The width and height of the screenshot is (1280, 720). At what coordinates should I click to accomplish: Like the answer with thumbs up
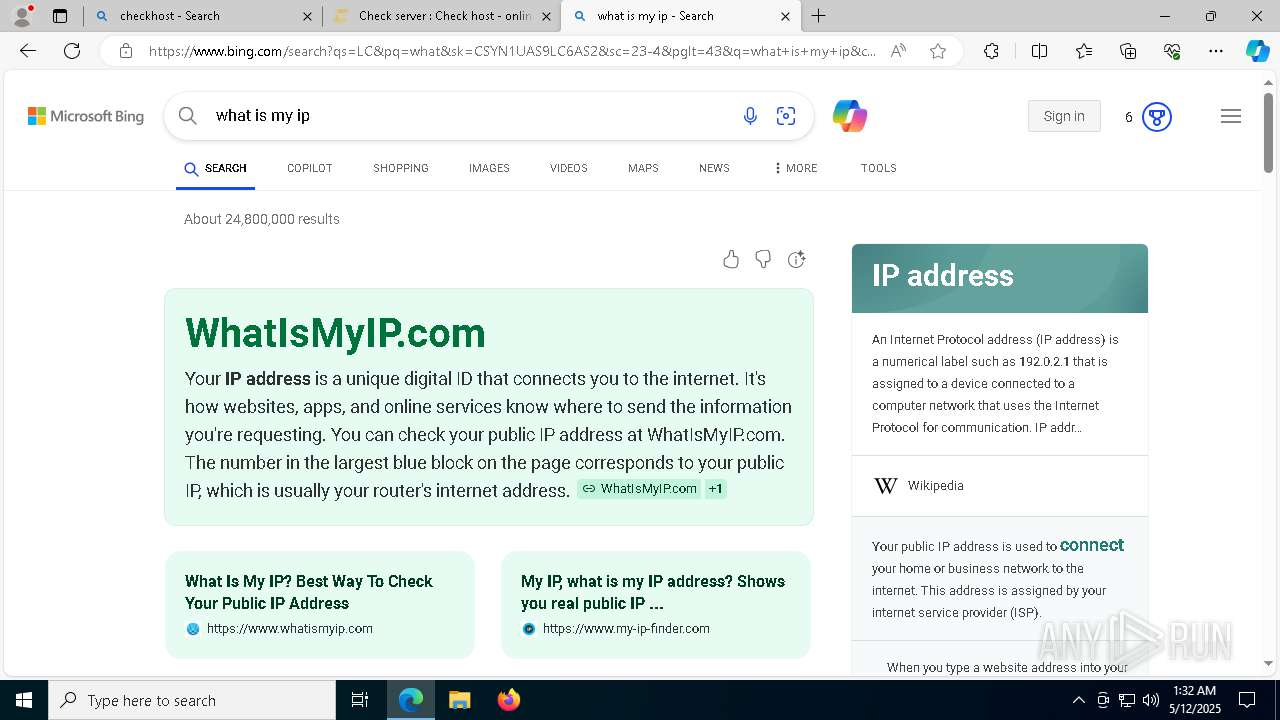pyautogui.click(x=731, y=260)
